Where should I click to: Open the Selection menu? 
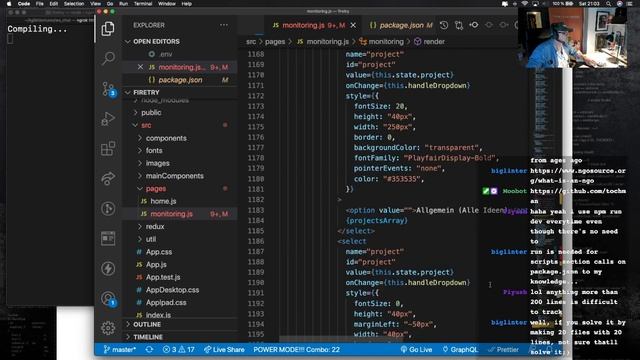click(74, 4)
